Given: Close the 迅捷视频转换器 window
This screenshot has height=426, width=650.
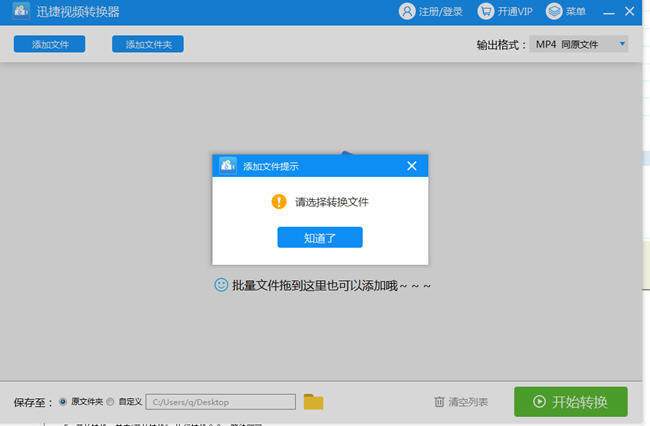Looking at the screenshot, I should [629, 11].
